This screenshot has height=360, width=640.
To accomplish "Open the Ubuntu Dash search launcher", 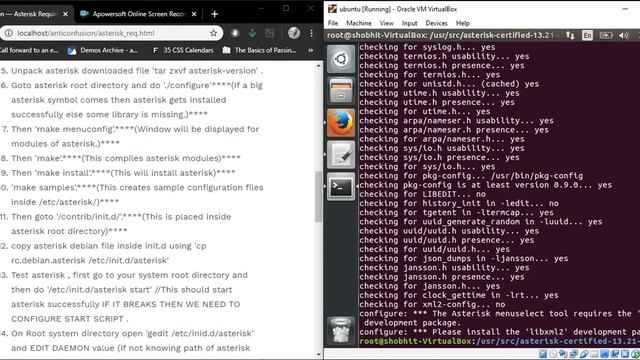I will (341, 59).
